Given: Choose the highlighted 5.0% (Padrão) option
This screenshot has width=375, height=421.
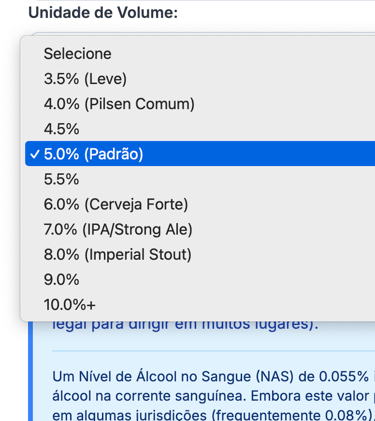Looking at the screenshot, I should pyautogui.click(x=200, y=154).
